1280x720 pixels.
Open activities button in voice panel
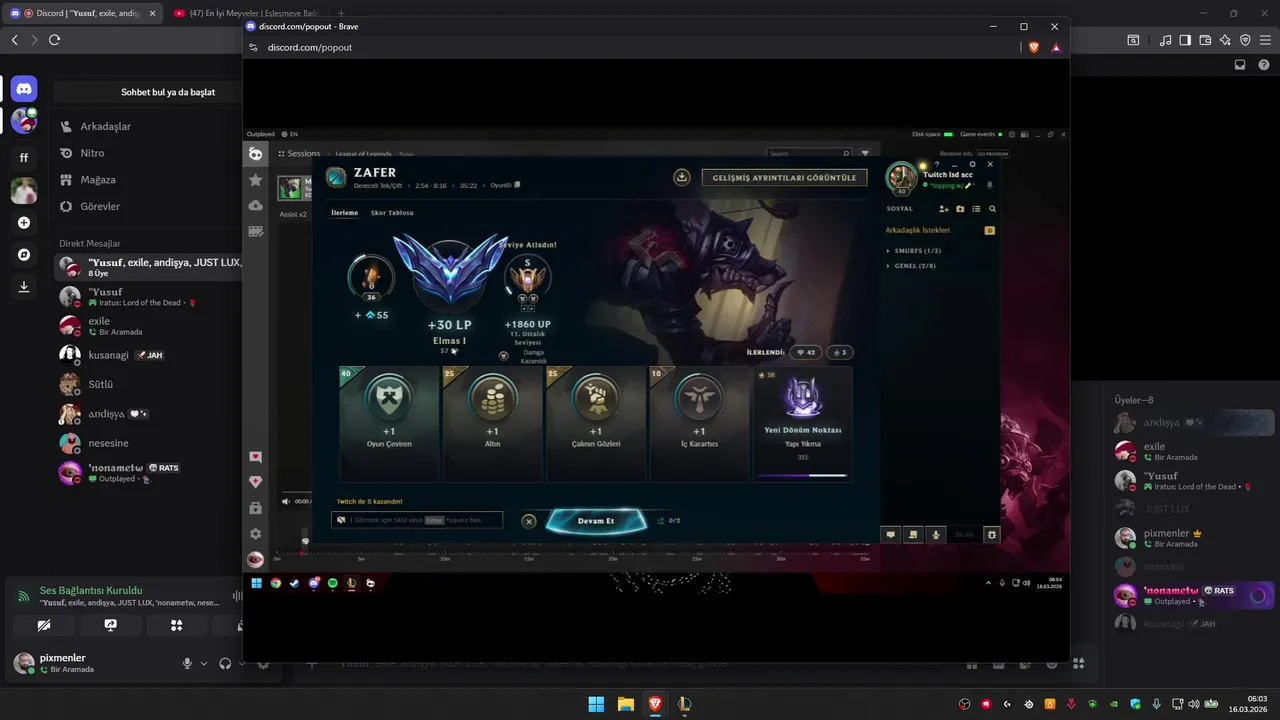(177, 625)
